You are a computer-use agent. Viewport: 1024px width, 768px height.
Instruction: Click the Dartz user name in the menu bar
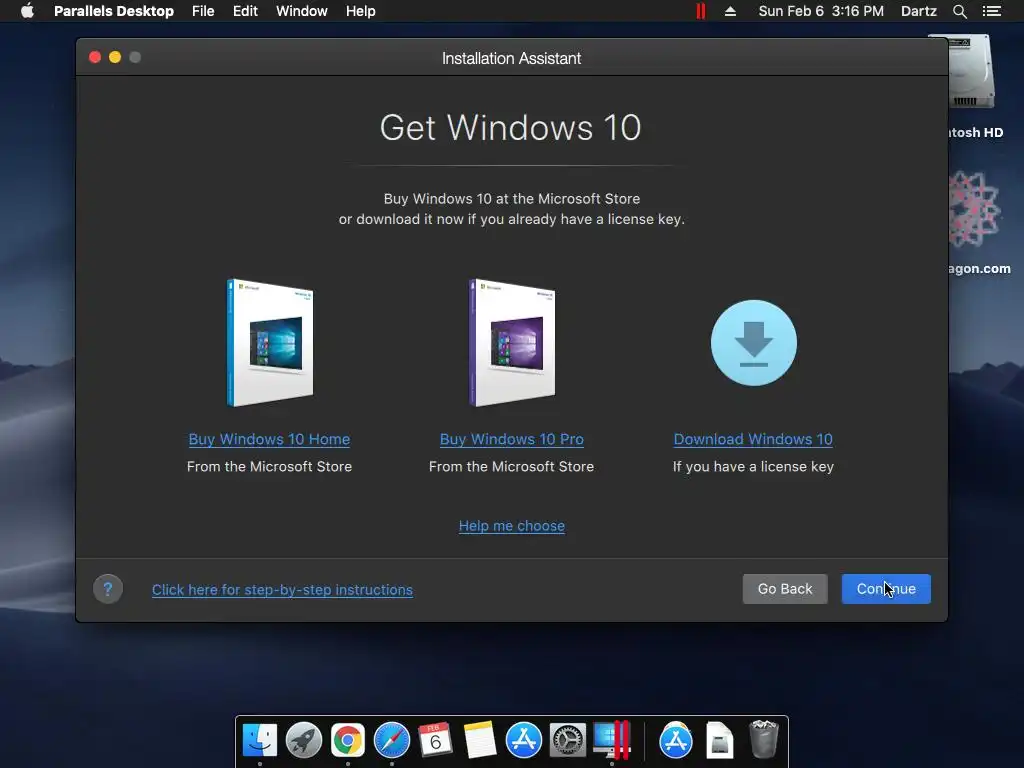coord(918,11)
